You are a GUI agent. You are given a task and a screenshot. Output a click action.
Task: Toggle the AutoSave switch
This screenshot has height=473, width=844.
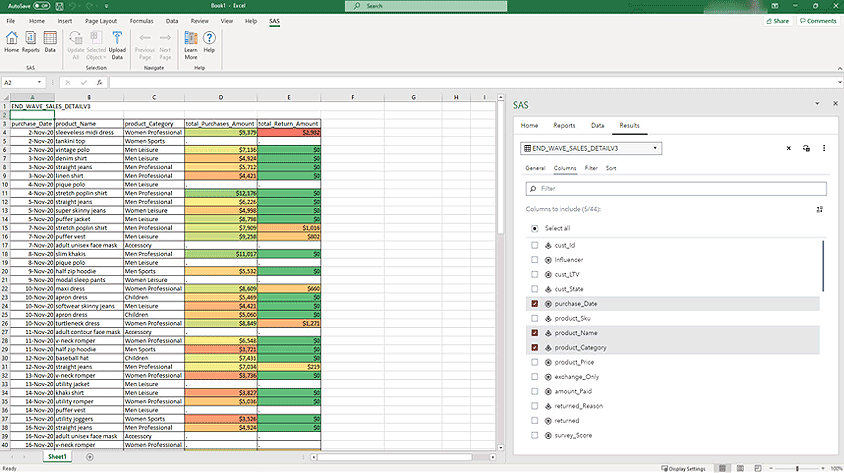[41, 6]
